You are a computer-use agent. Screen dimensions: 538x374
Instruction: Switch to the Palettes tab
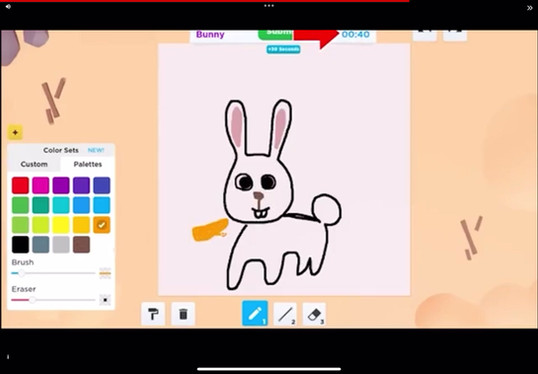(87, 164)
